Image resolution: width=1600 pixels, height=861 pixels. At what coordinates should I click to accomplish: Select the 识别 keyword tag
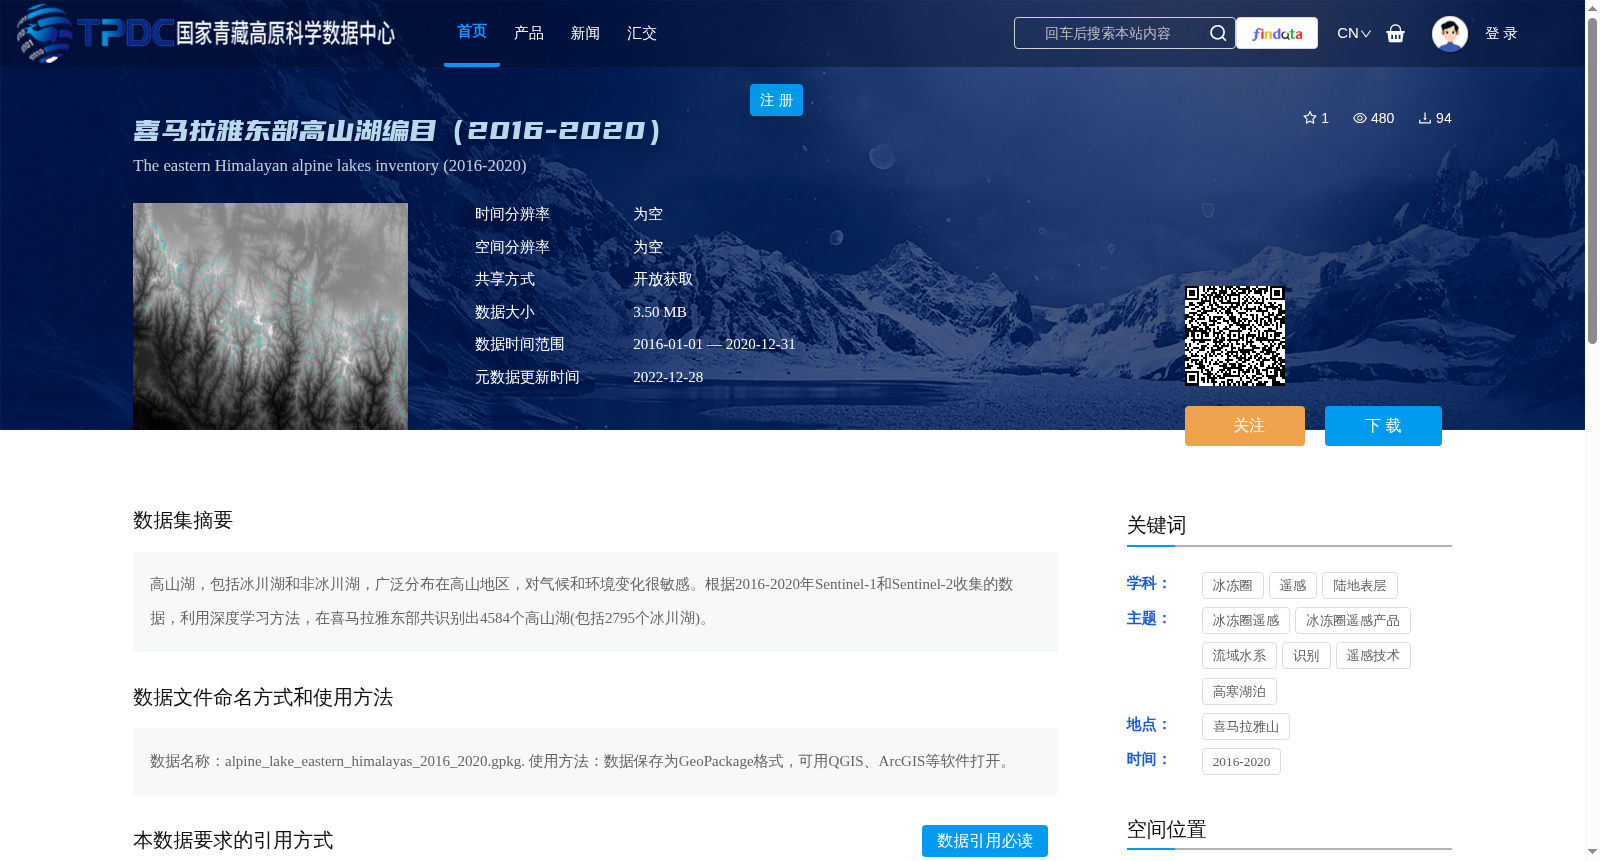(1306, 655)
